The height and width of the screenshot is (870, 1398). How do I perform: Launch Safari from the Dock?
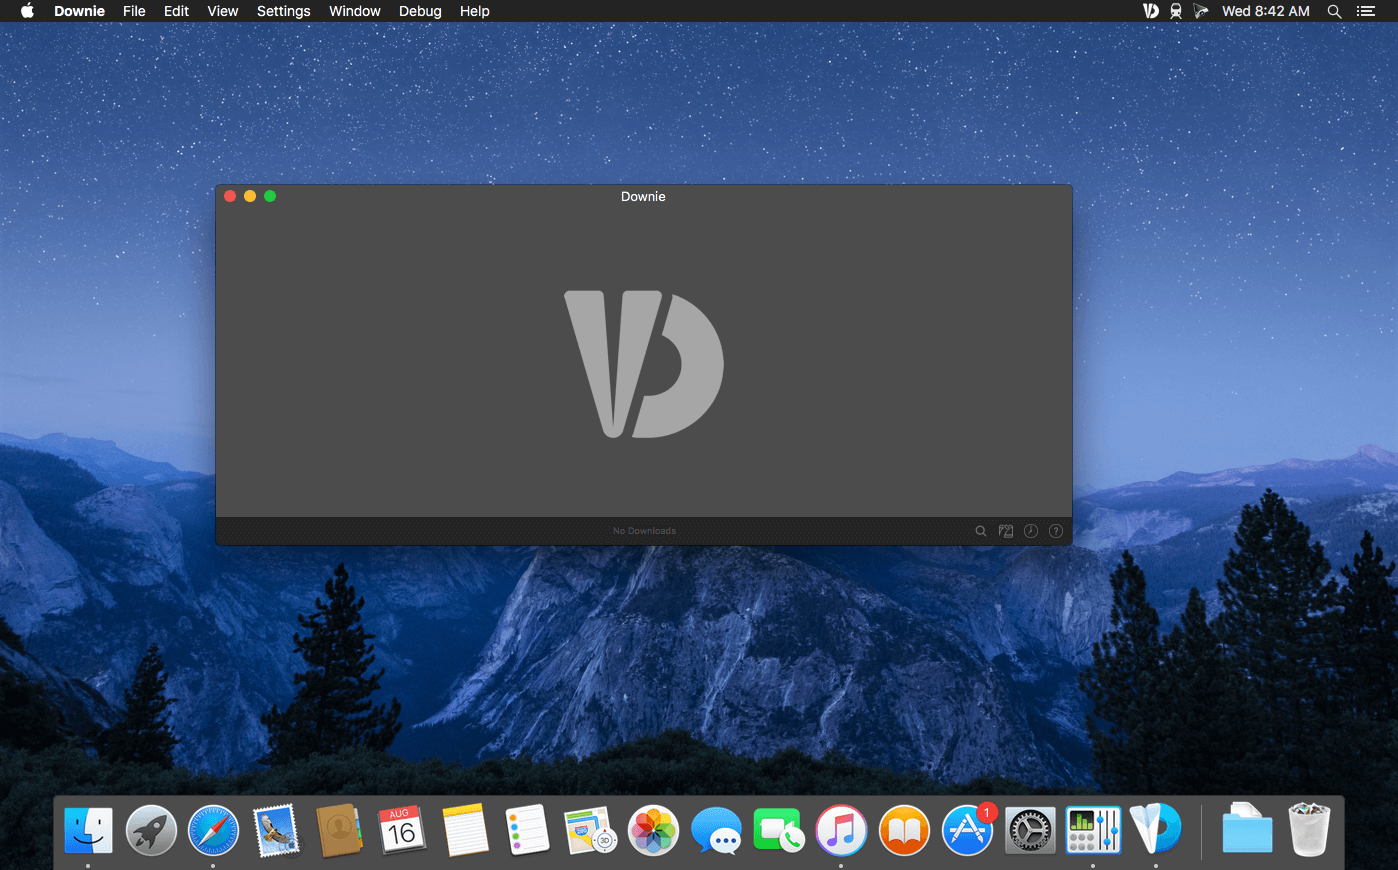click(x=214, y=830)
